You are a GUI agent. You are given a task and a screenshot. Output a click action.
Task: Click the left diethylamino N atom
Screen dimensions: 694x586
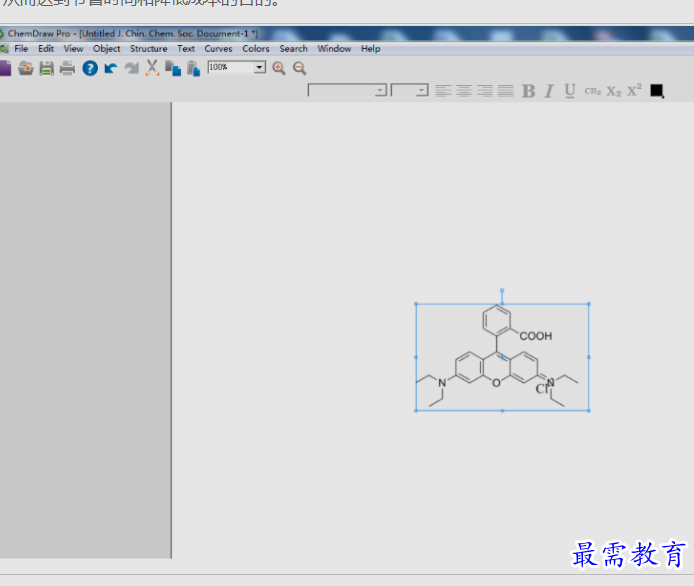point(442,383)
